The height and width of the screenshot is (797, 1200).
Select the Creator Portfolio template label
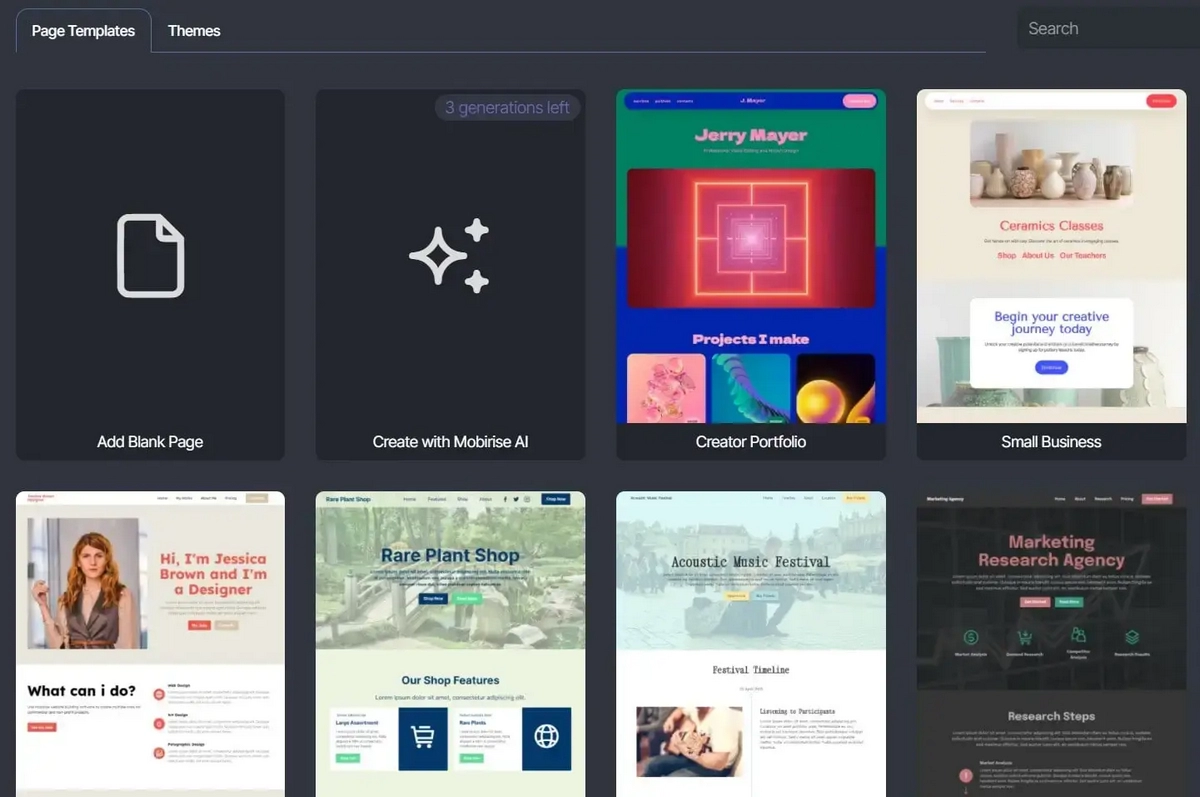pos(750,442)
